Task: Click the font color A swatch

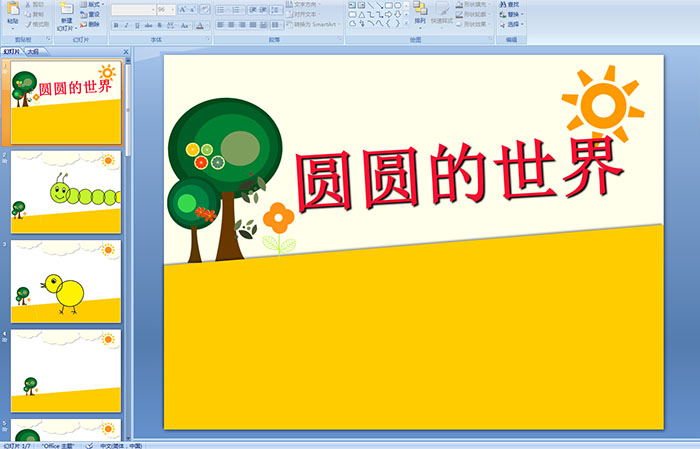Action: tap(200, 26)
